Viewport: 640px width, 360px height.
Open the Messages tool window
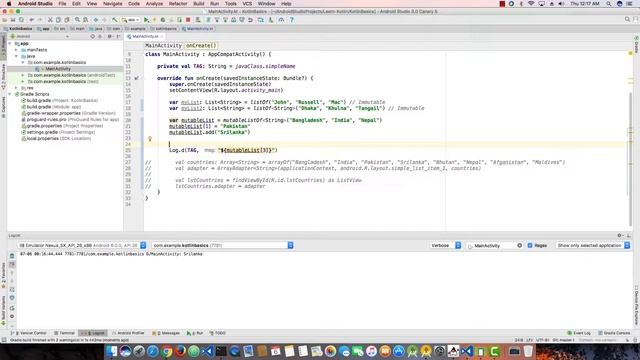[166, 333]
